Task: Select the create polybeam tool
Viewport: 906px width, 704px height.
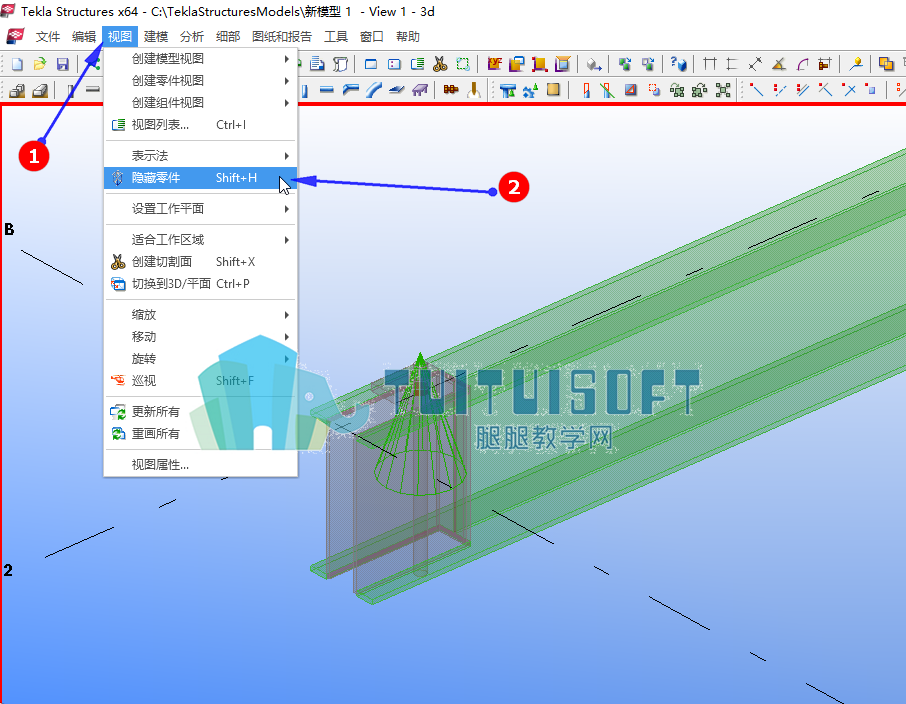Action: [x=351, y=90]
